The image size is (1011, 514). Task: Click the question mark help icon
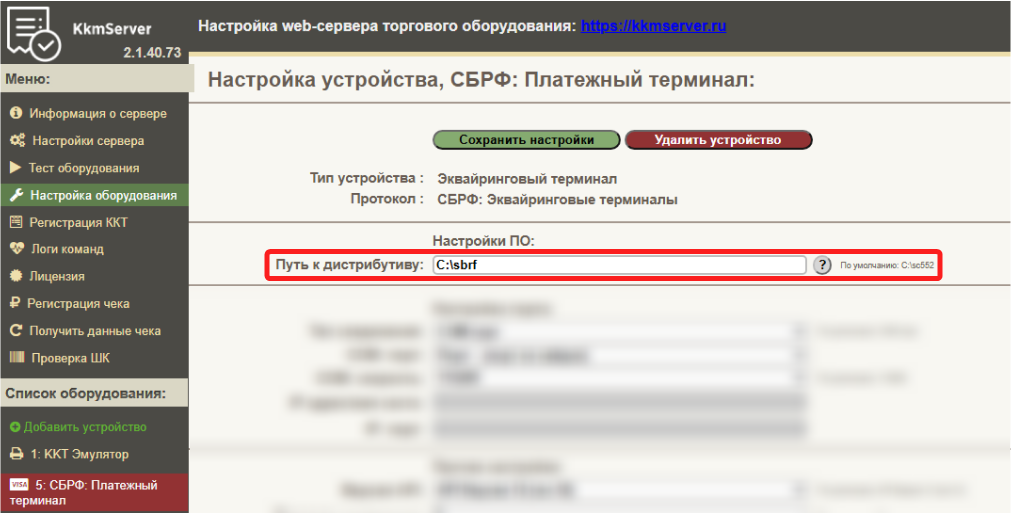coord(821,265)
